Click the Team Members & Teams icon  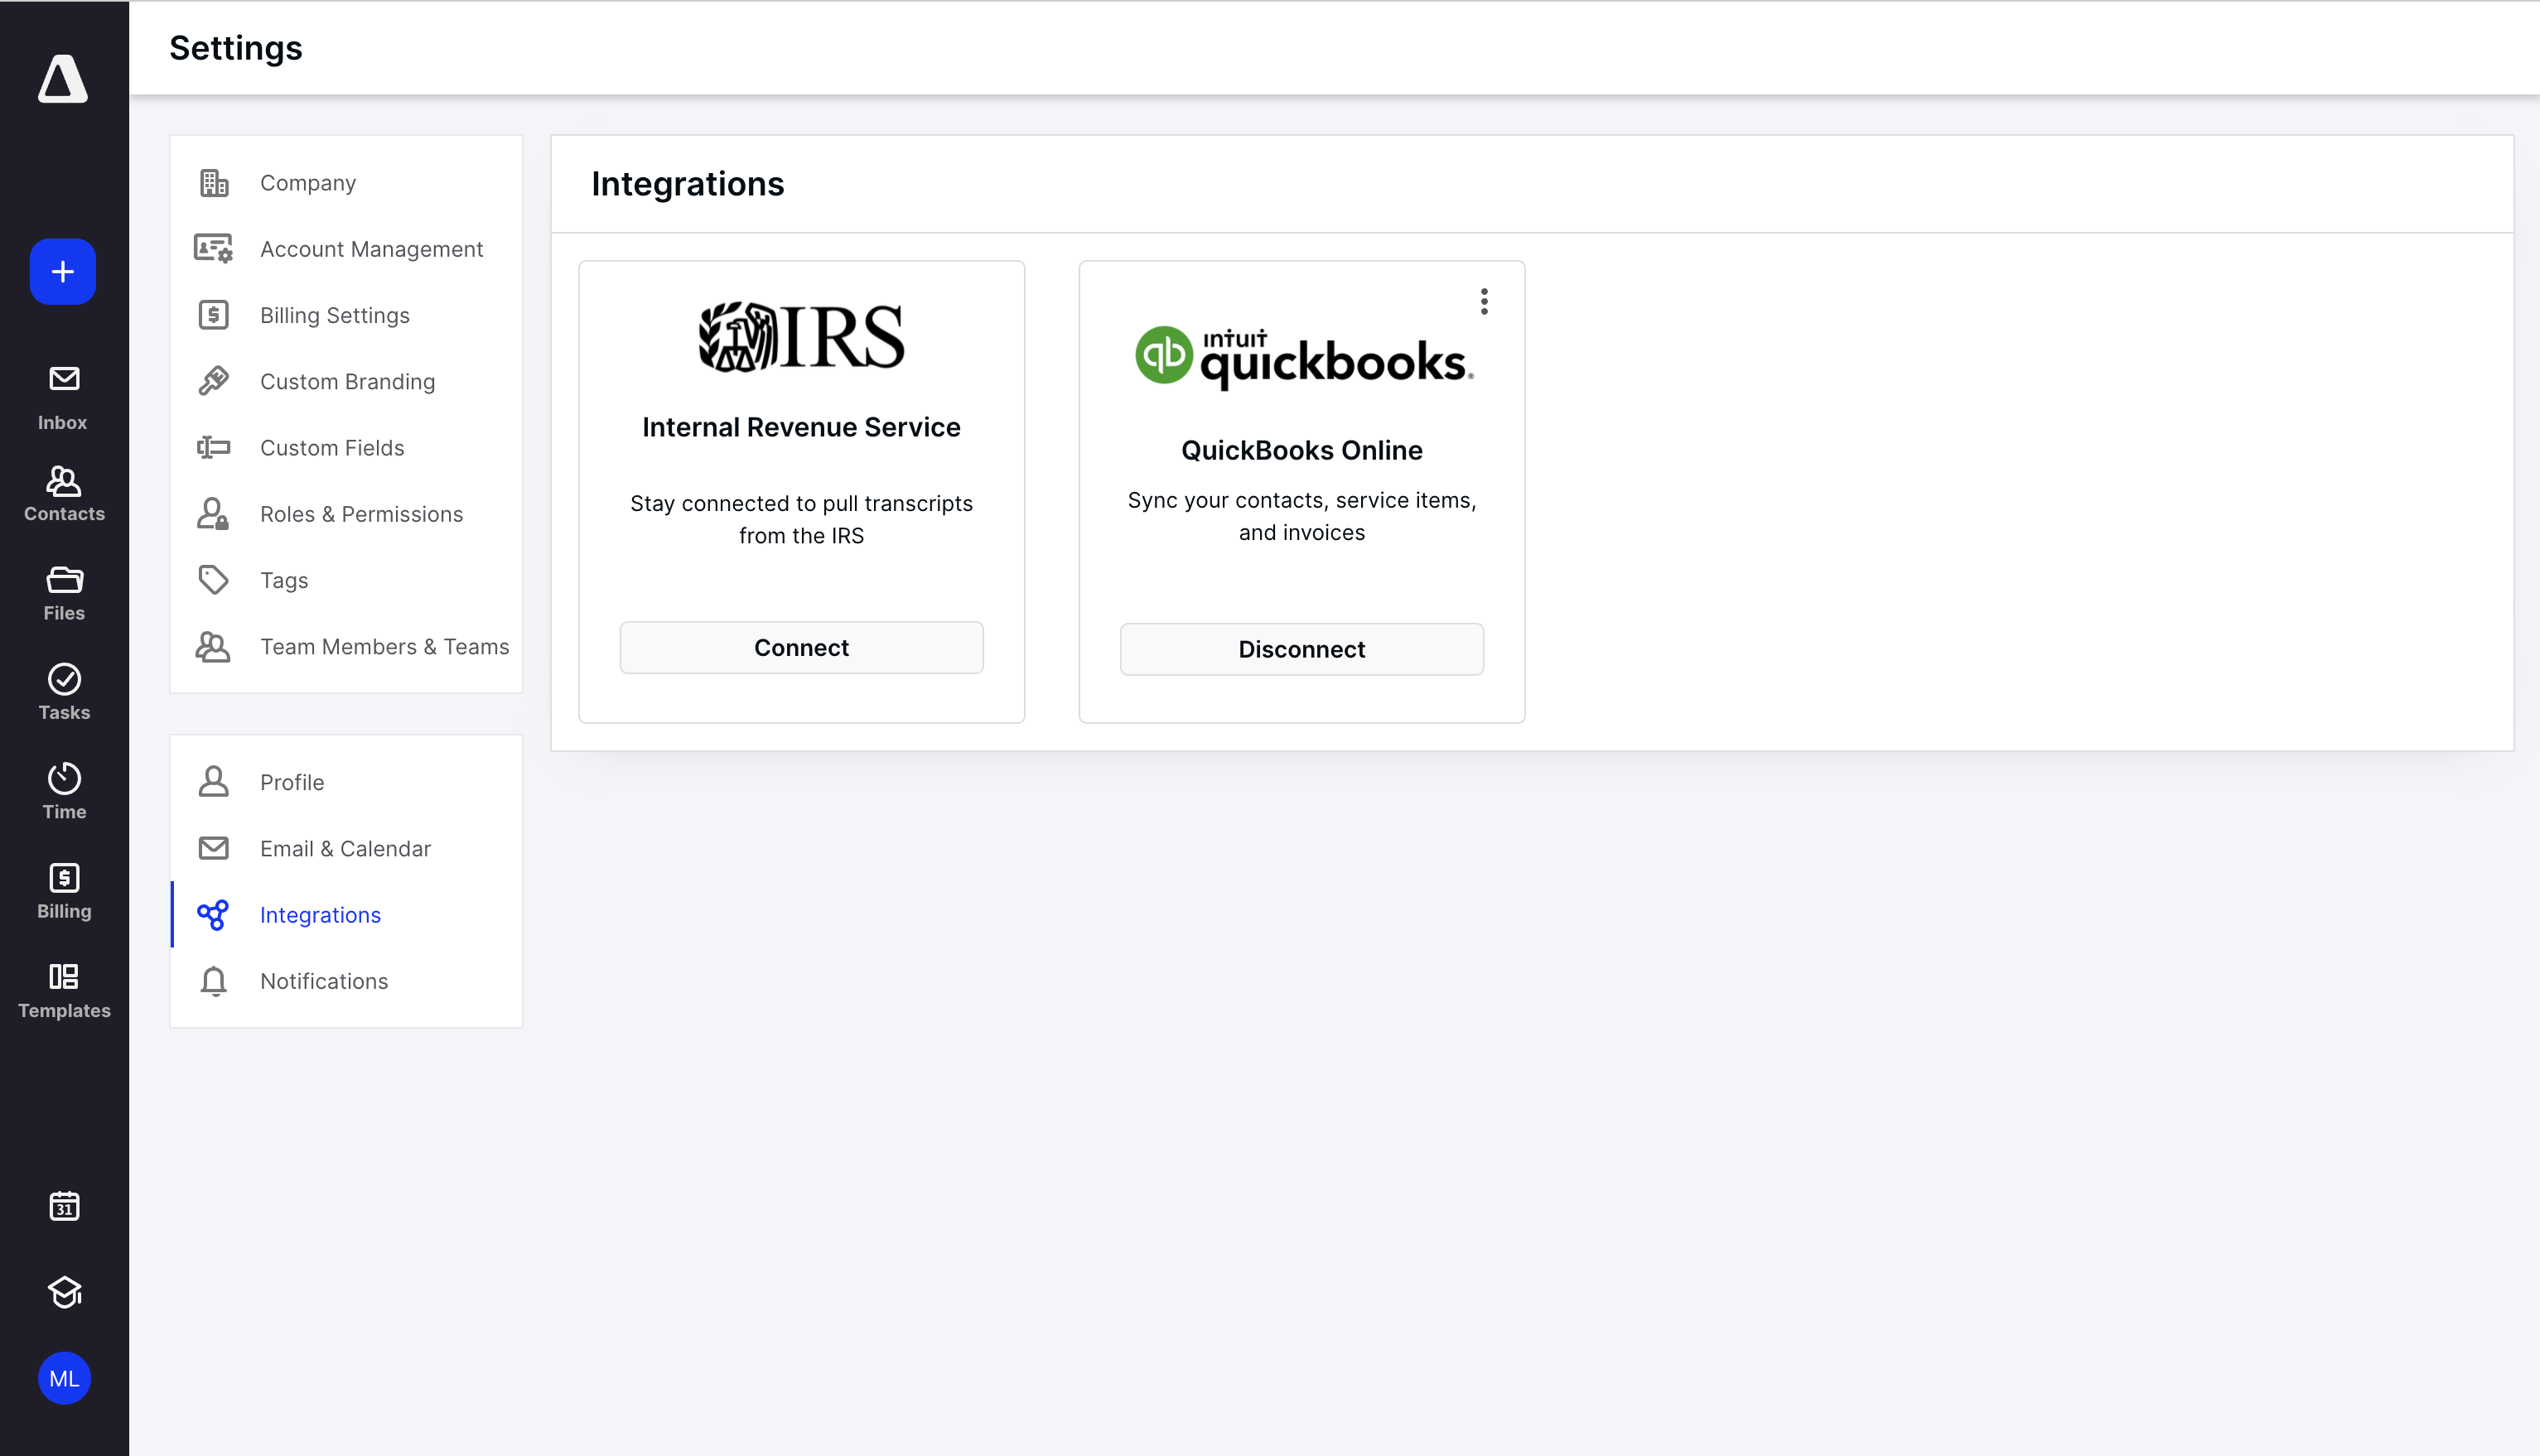[x=213, y=647]
